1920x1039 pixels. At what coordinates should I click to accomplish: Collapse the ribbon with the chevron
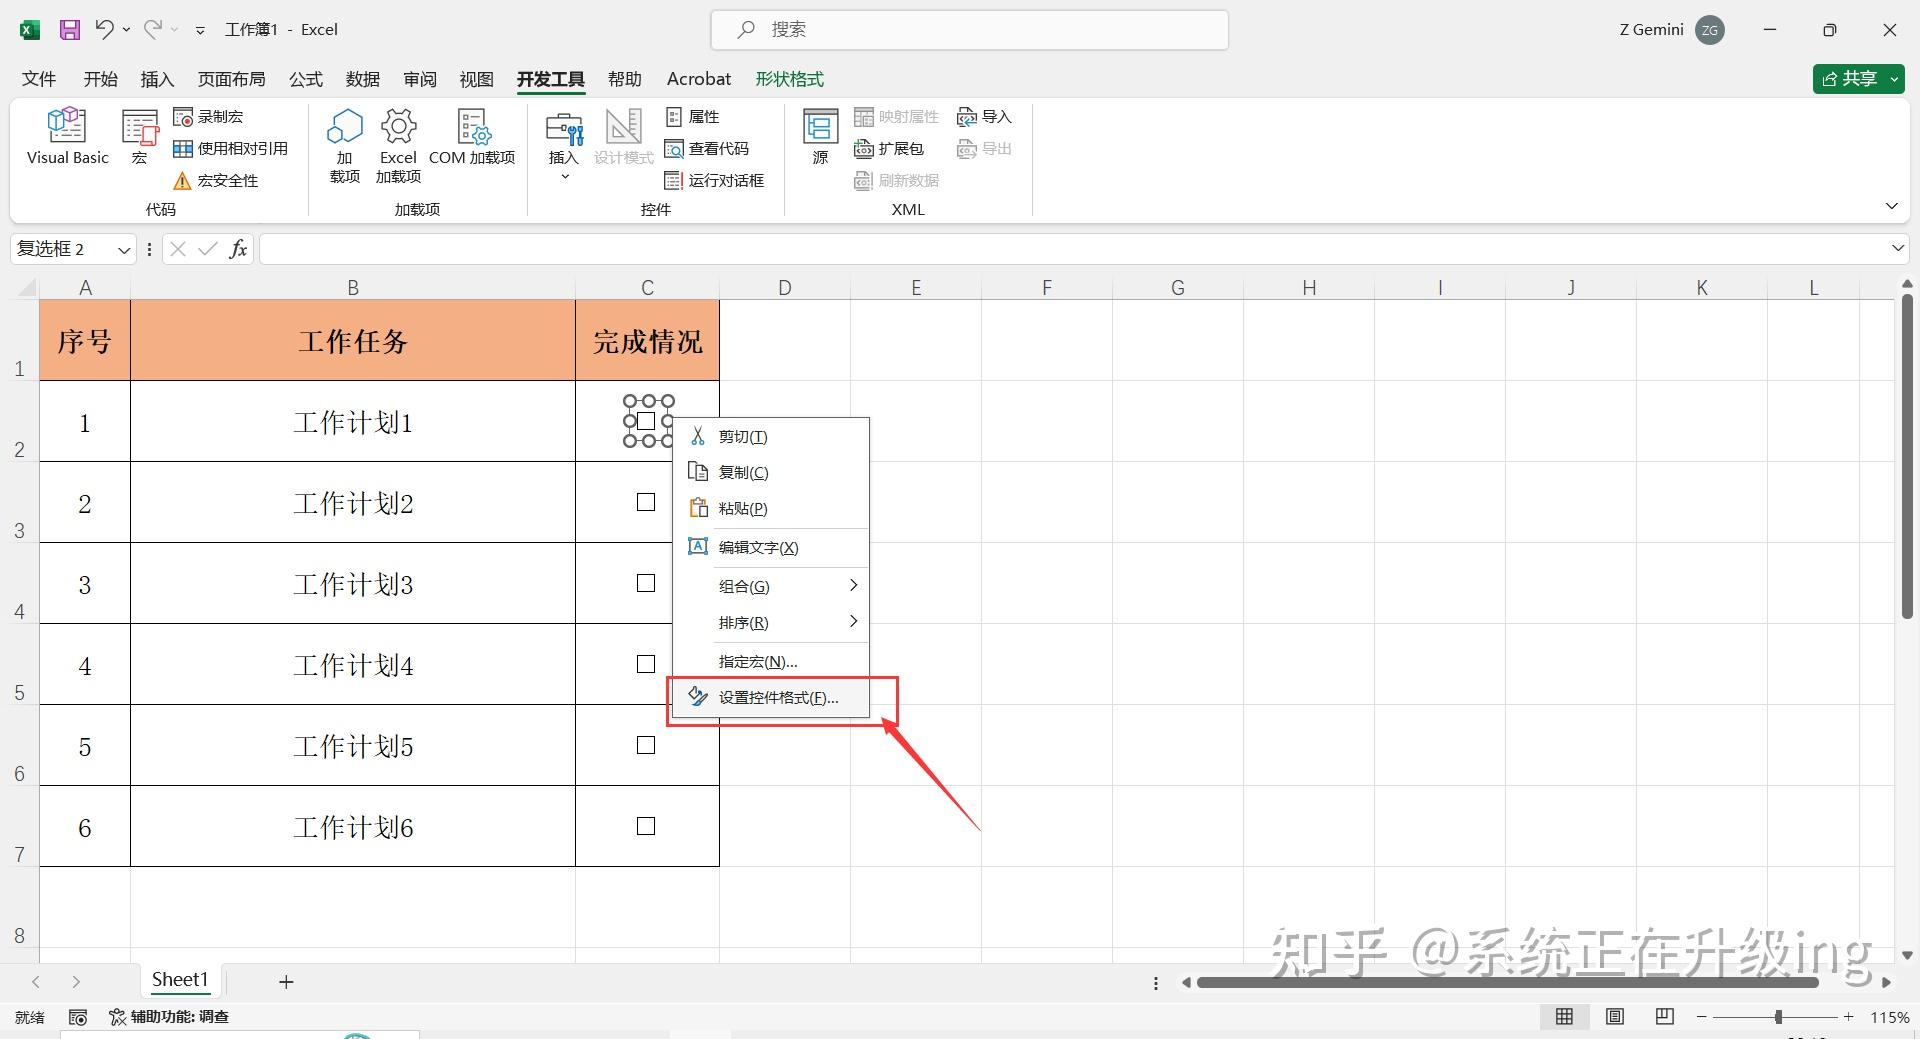click(x=1891, y=206)
